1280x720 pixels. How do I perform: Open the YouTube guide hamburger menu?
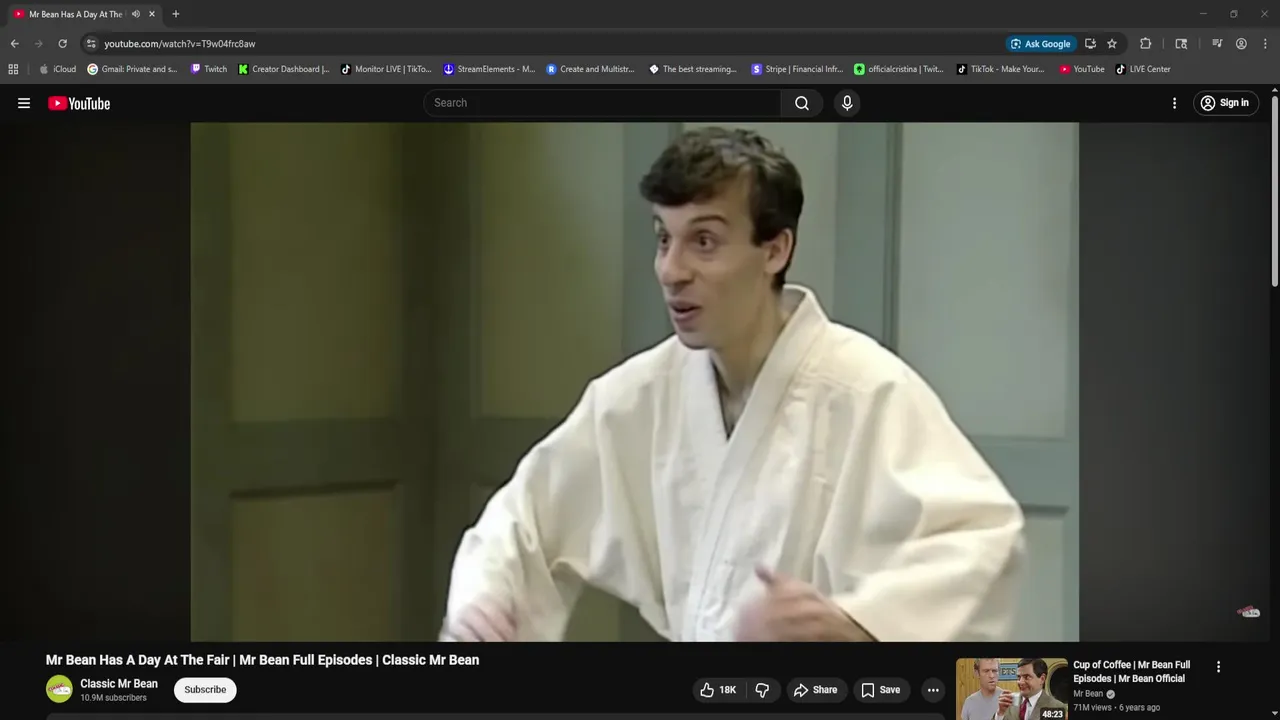pyautogui.click(x=24, y=103)
